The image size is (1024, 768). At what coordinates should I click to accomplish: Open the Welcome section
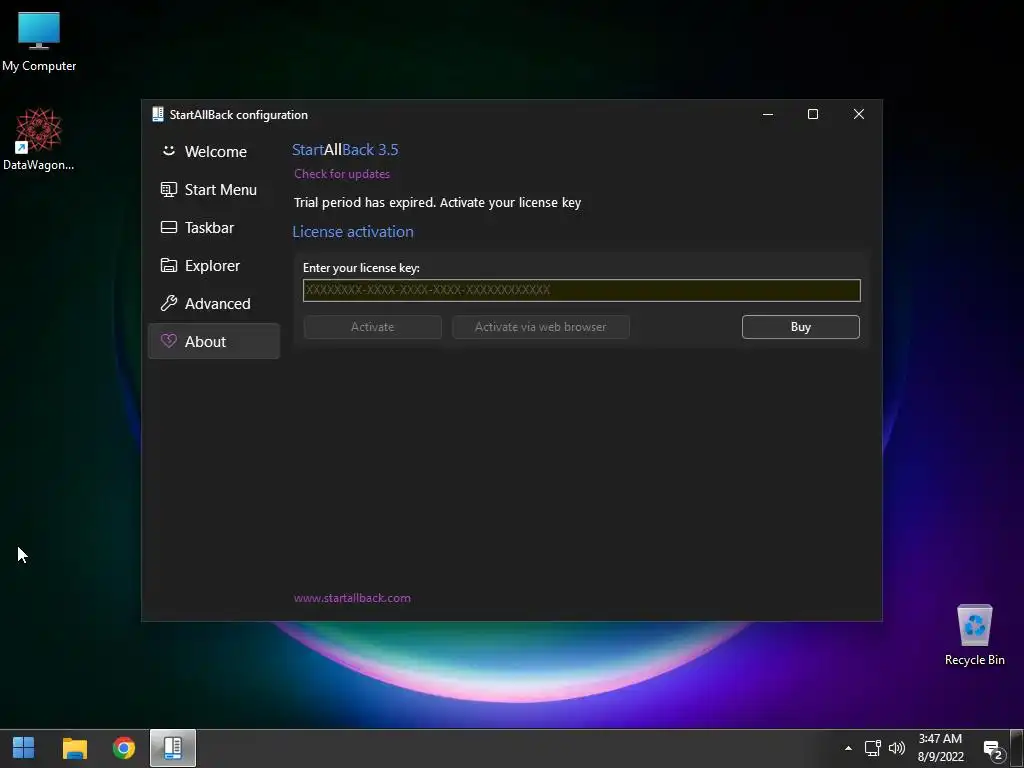[x=214, y=152]
